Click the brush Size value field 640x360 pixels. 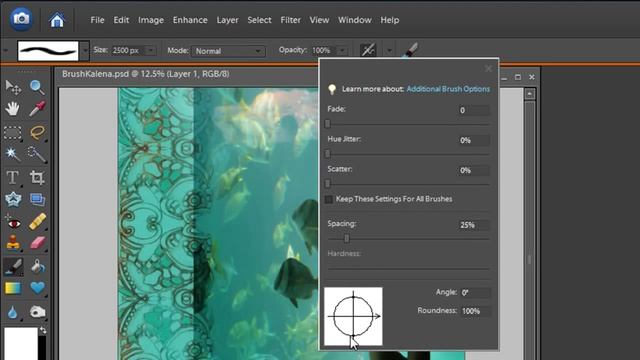click(128, 51)
